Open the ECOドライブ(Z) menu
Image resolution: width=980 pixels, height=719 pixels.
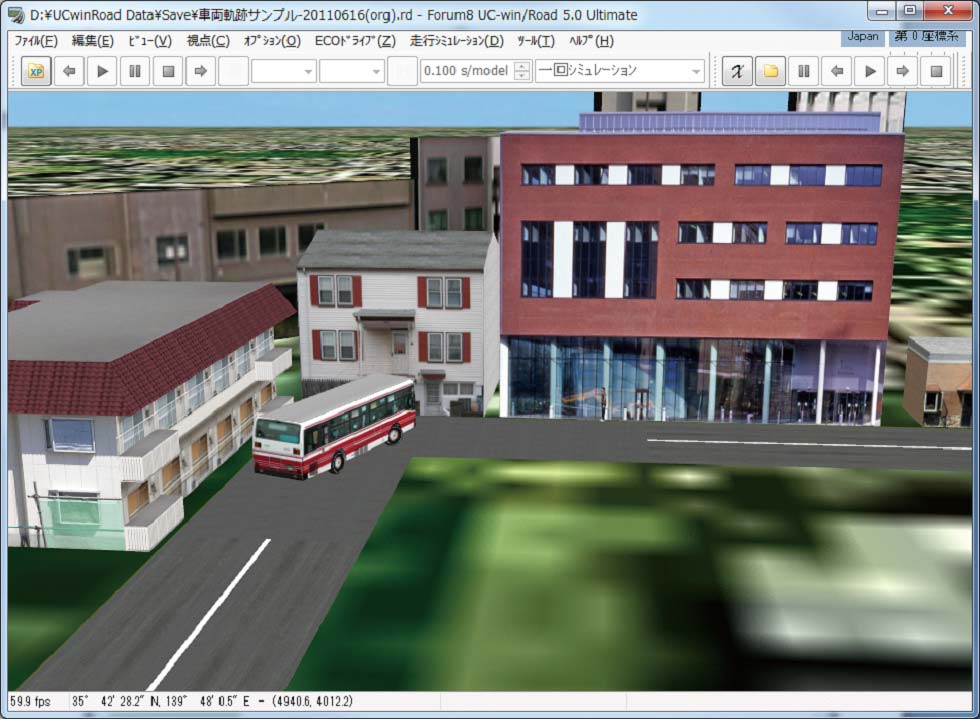tap(355, 41)
